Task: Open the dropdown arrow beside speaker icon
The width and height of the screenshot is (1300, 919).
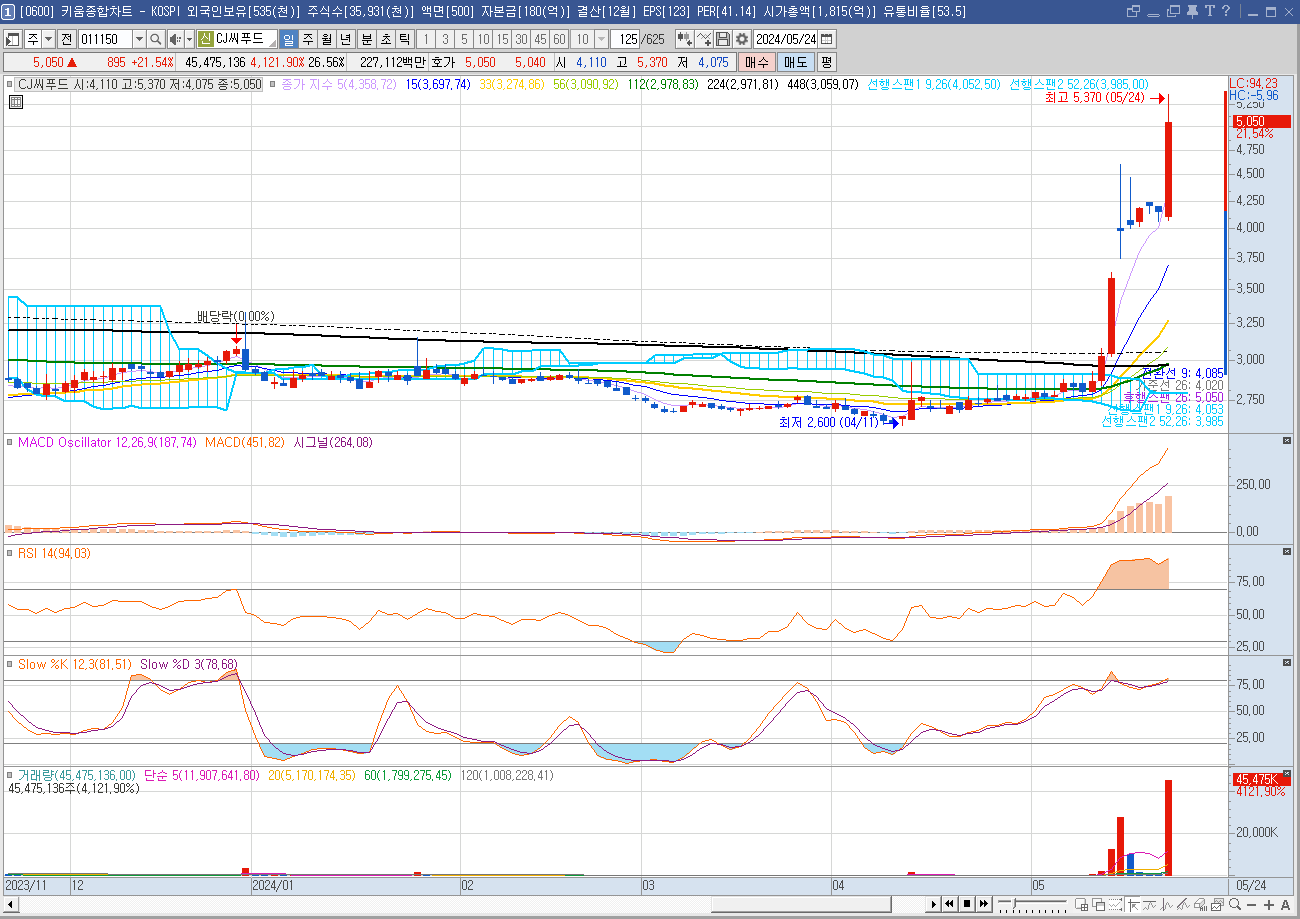Action: click(189, 39)
